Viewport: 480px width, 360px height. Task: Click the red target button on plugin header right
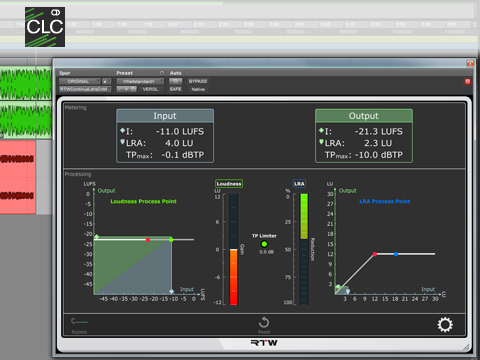tap(467, 81)
